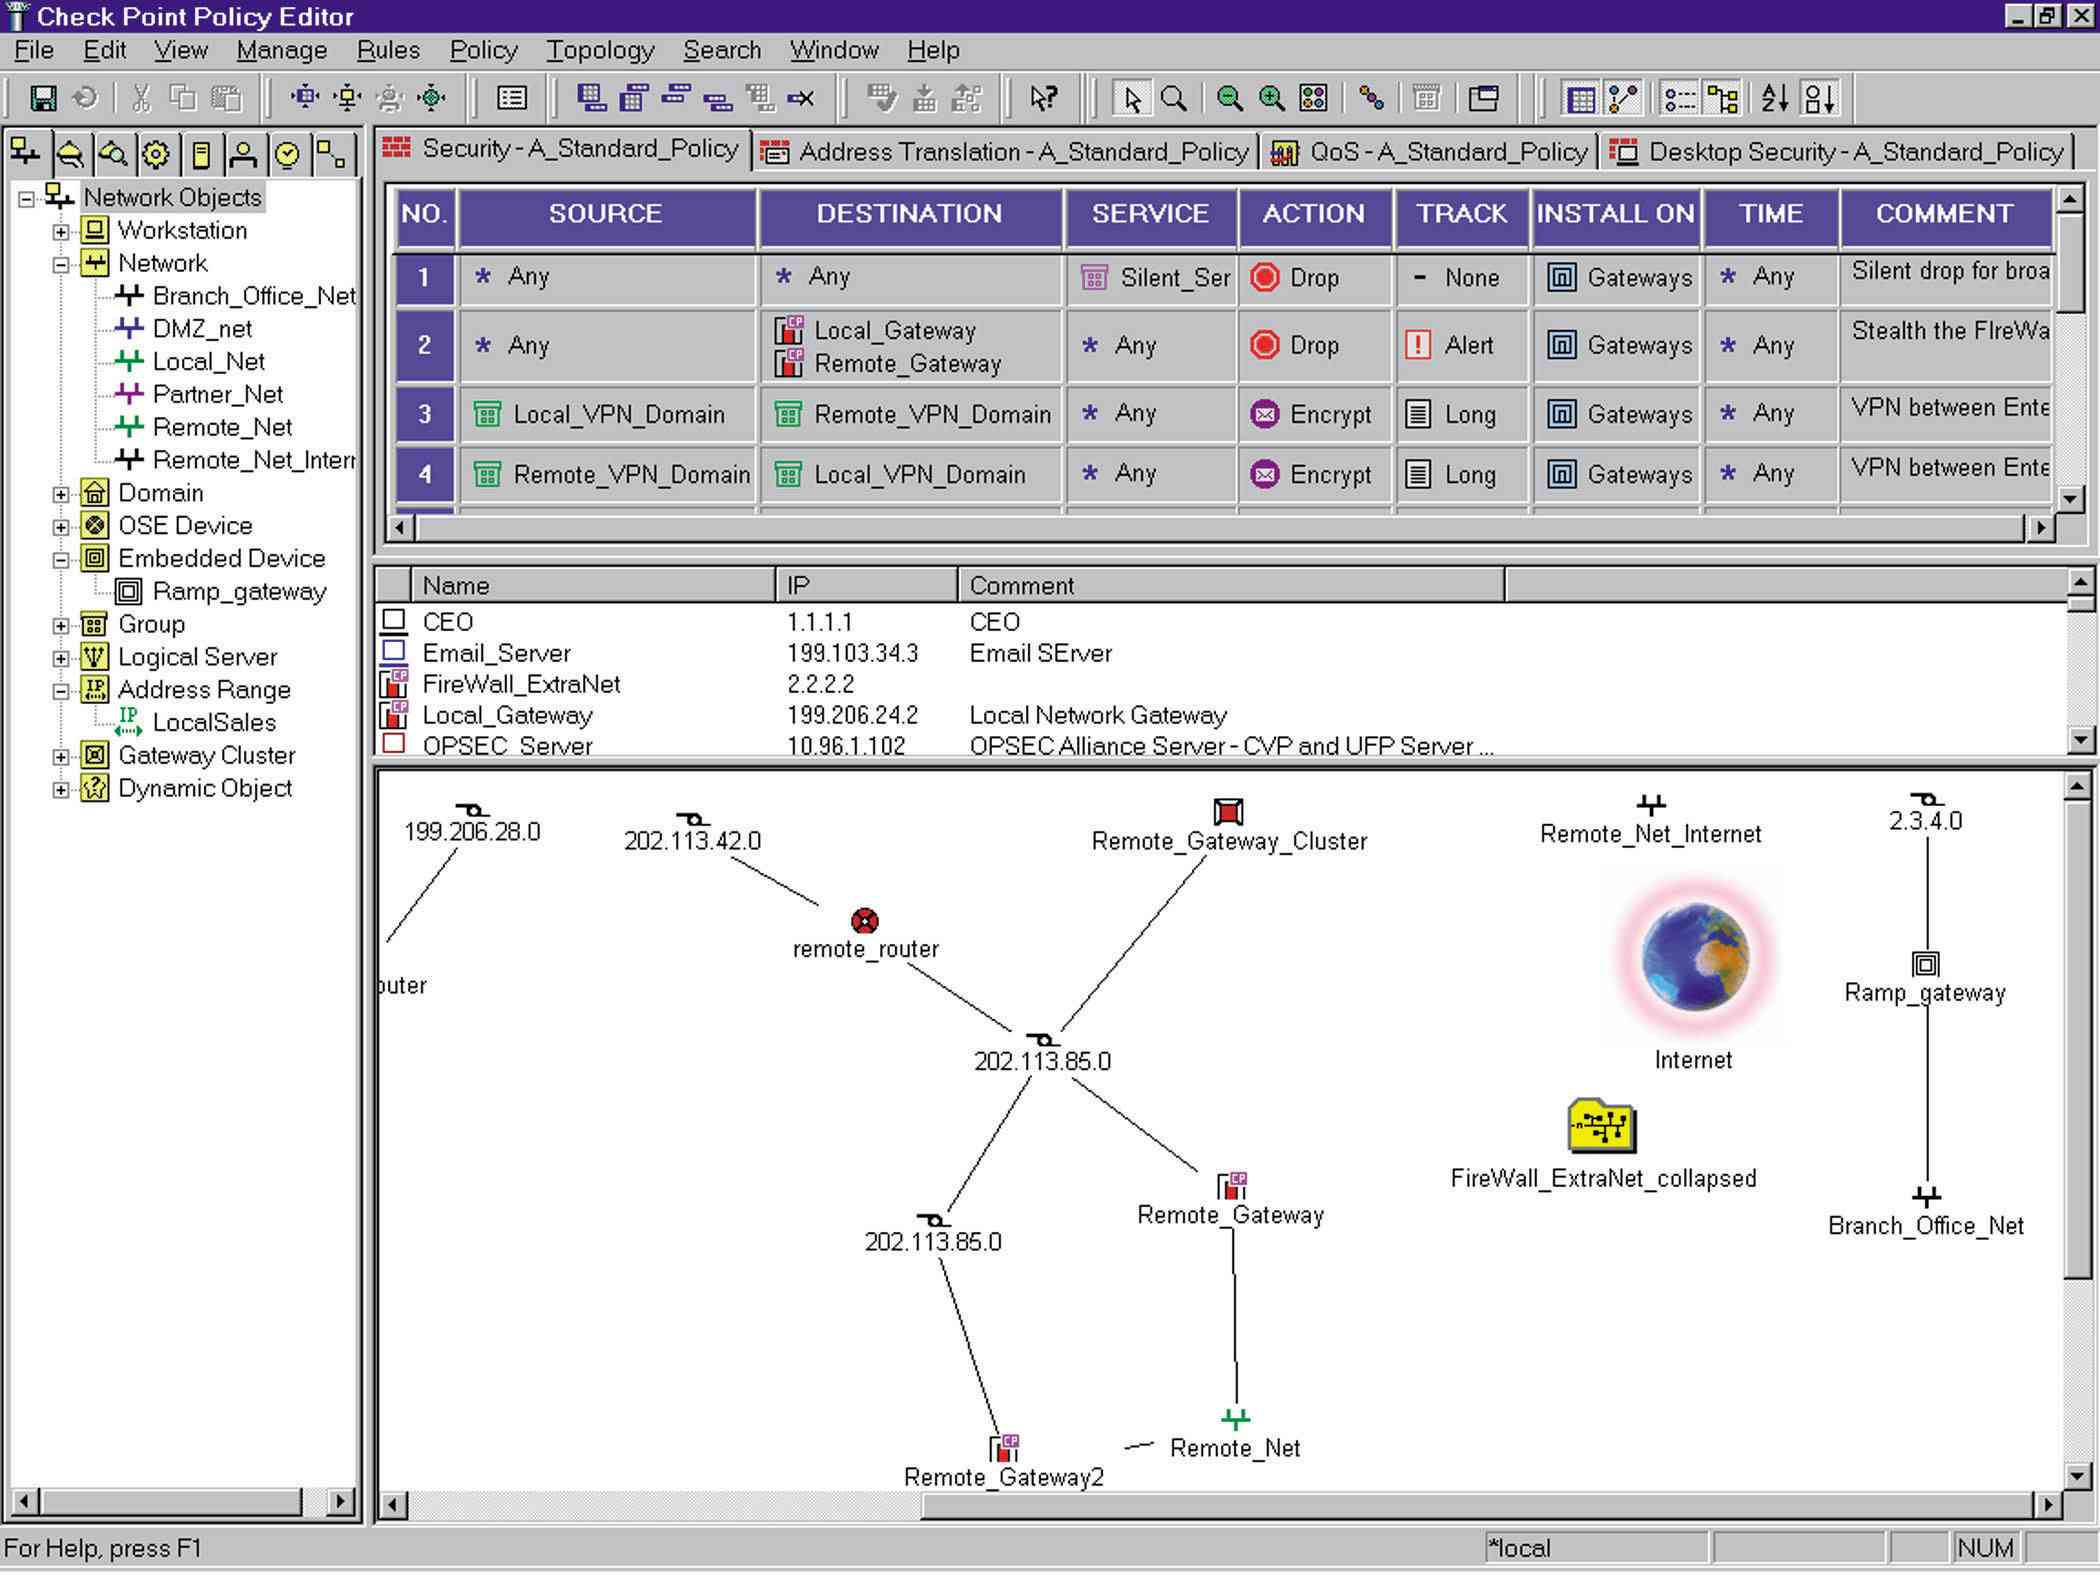Screen dimensions: 2100x1575
Task: Click the install policy down-arrow icon
Action: tap(925, 98)
